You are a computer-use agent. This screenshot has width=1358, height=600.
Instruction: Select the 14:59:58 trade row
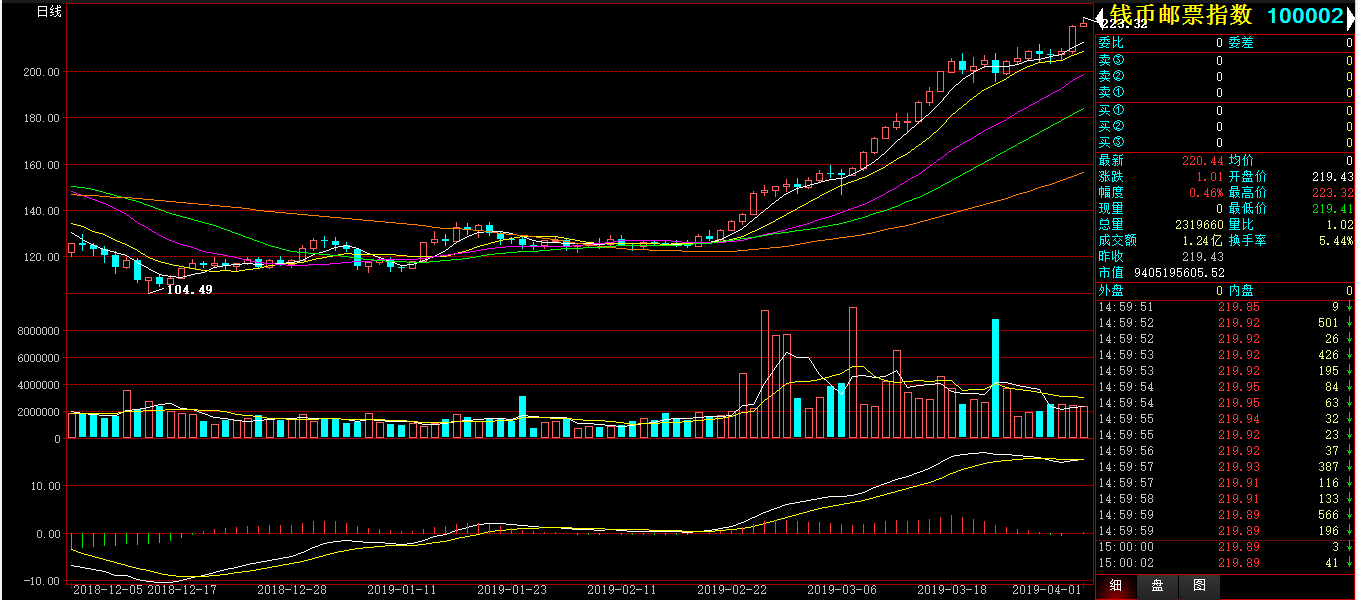click(1225, 499)
